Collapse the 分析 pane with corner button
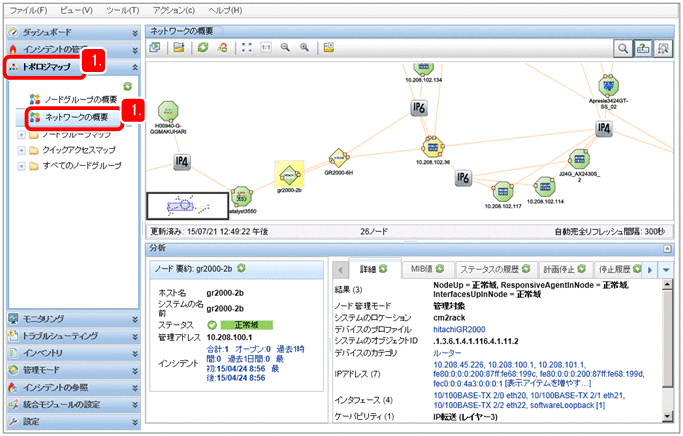 coord(667,249)
